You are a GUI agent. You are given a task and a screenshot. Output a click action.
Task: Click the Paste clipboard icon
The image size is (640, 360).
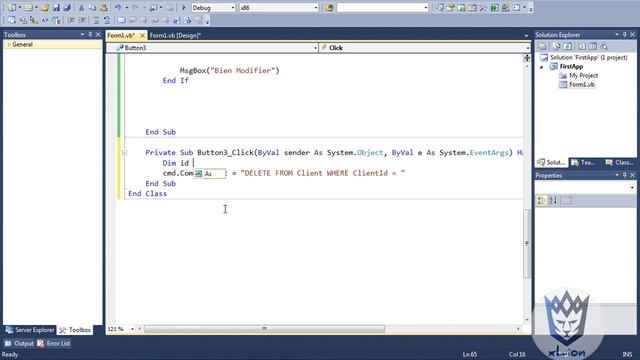[x=104, y=8]
